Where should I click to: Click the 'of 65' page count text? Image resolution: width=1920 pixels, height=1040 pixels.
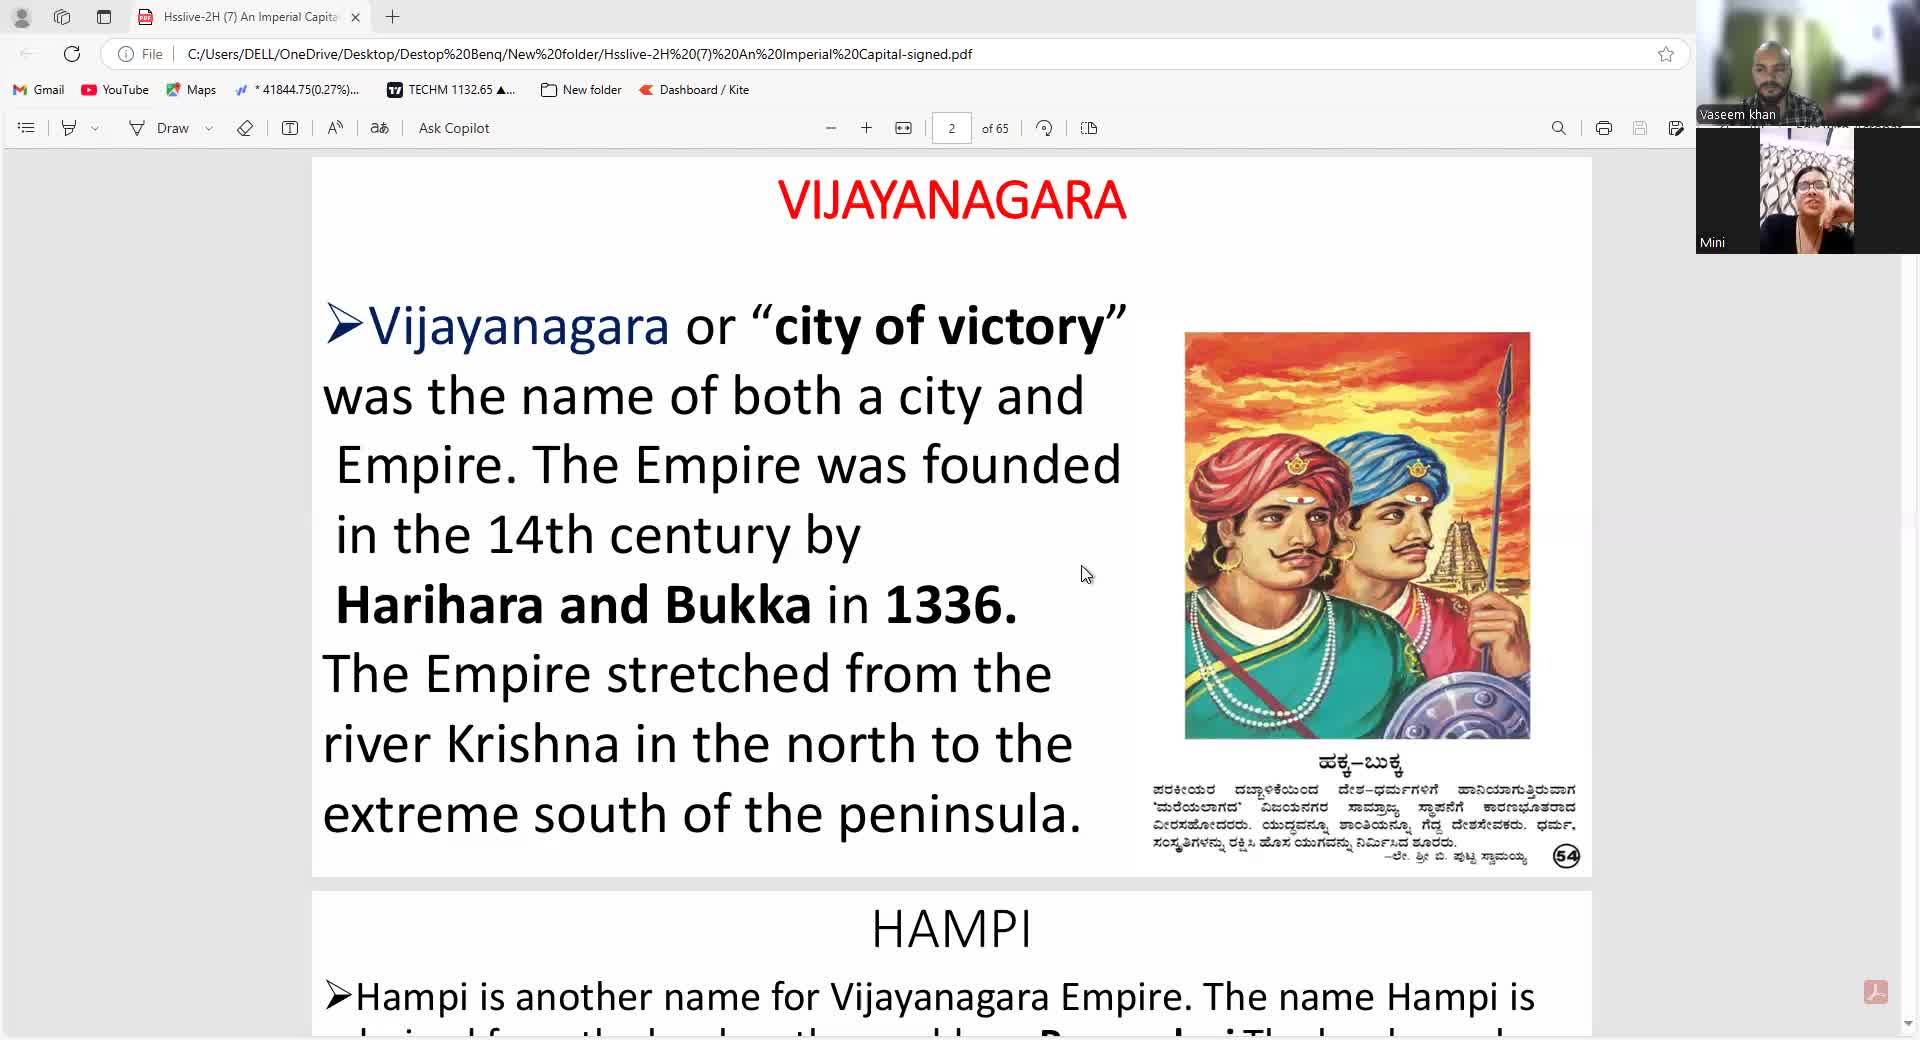click(x=995, y=128)
